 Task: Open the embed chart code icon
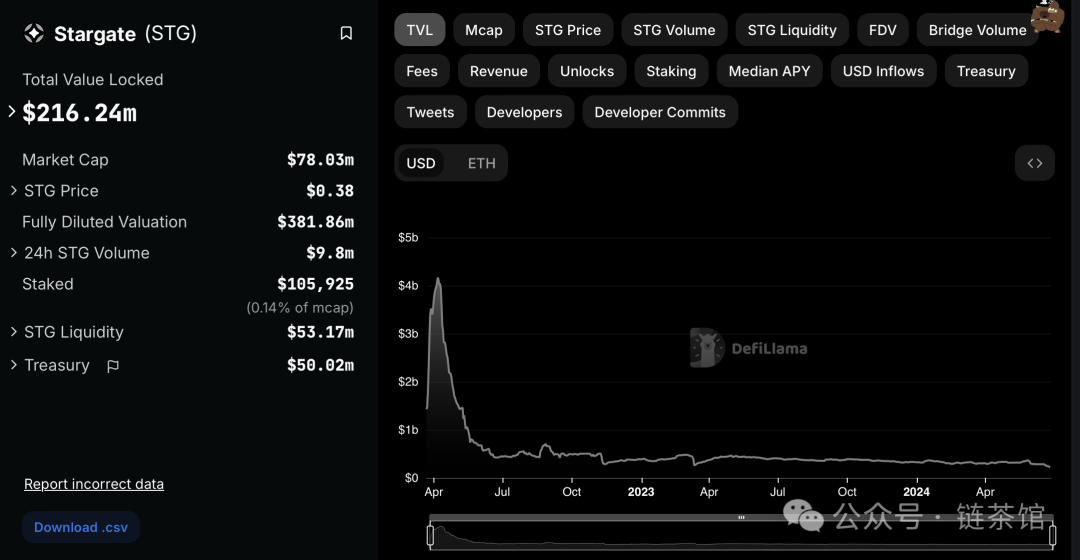(x=1035, y=163)
